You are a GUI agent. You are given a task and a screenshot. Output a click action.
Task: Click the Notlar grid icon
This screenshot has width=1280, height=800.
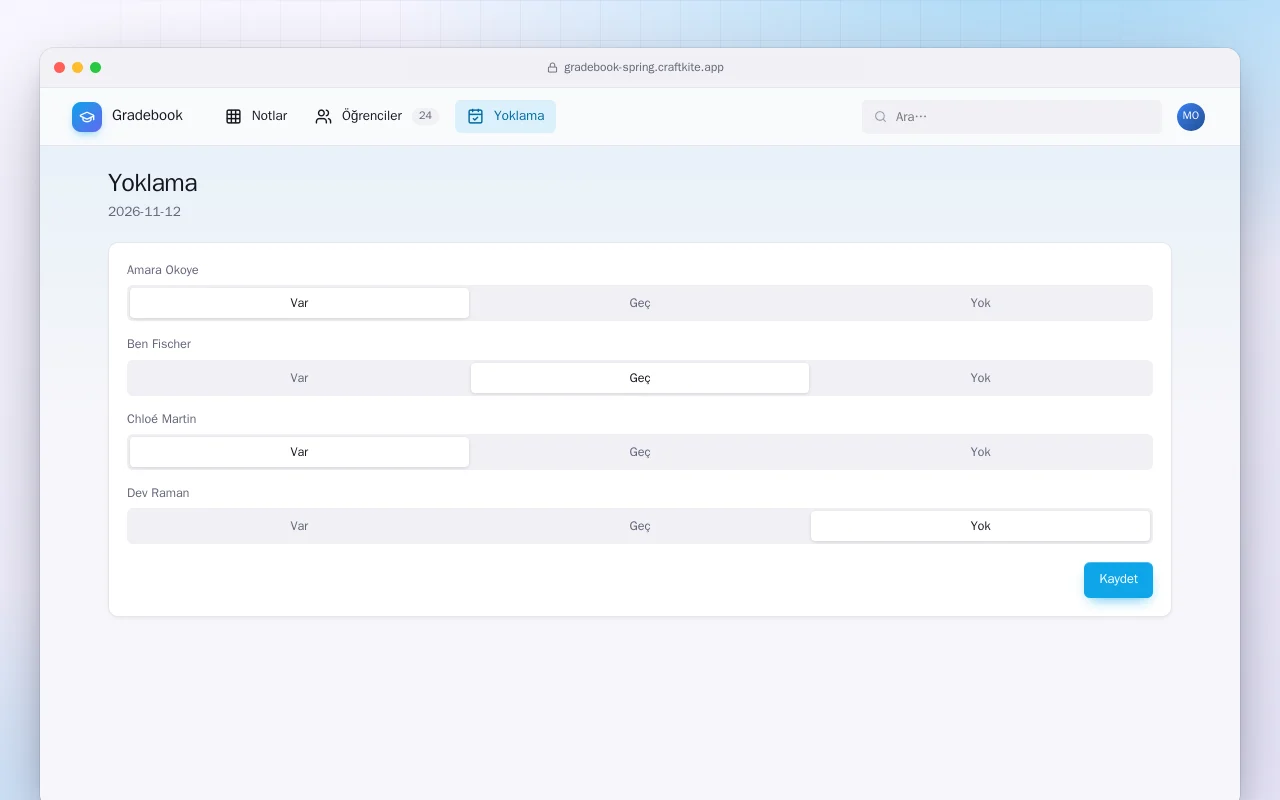pyautogui.click(x=234, y=116)
